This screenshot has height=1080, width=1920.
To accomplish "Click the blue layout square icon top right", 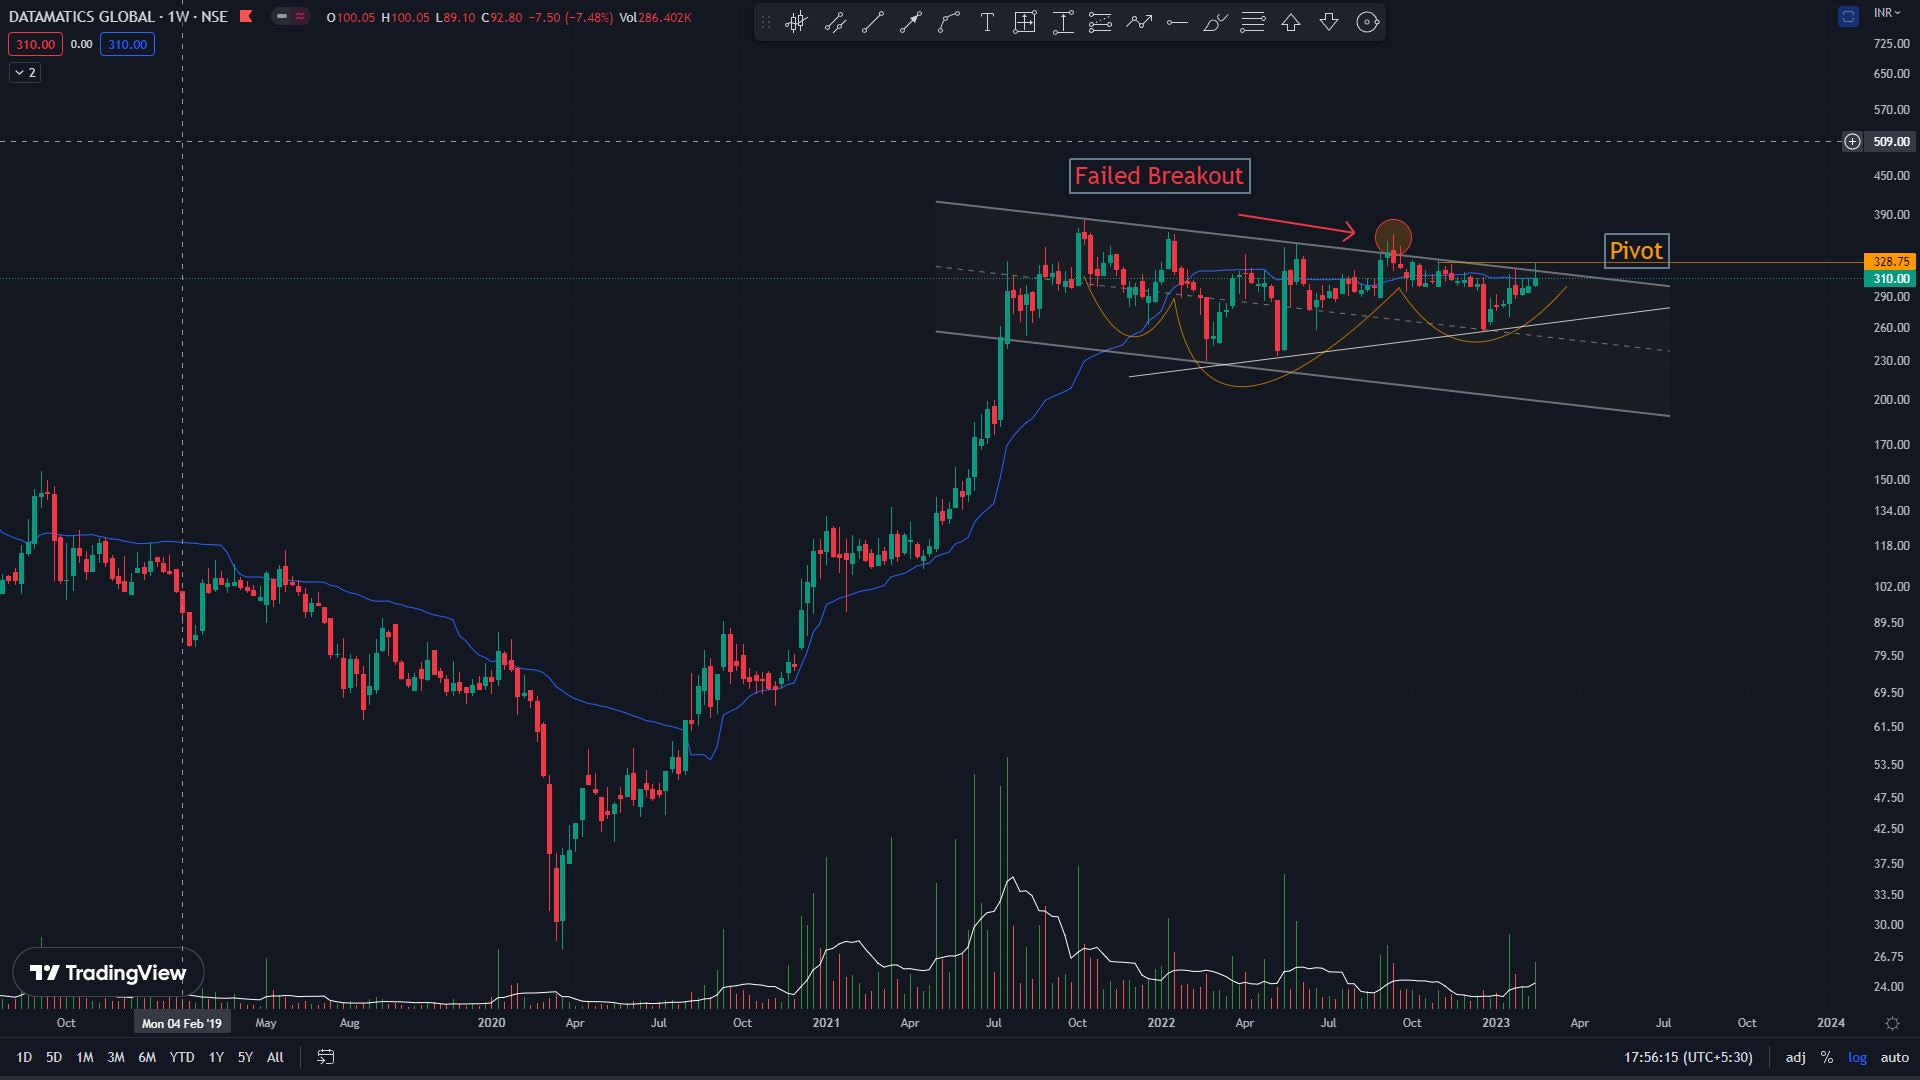I will pyautogui.click(x=1848, y=16).
